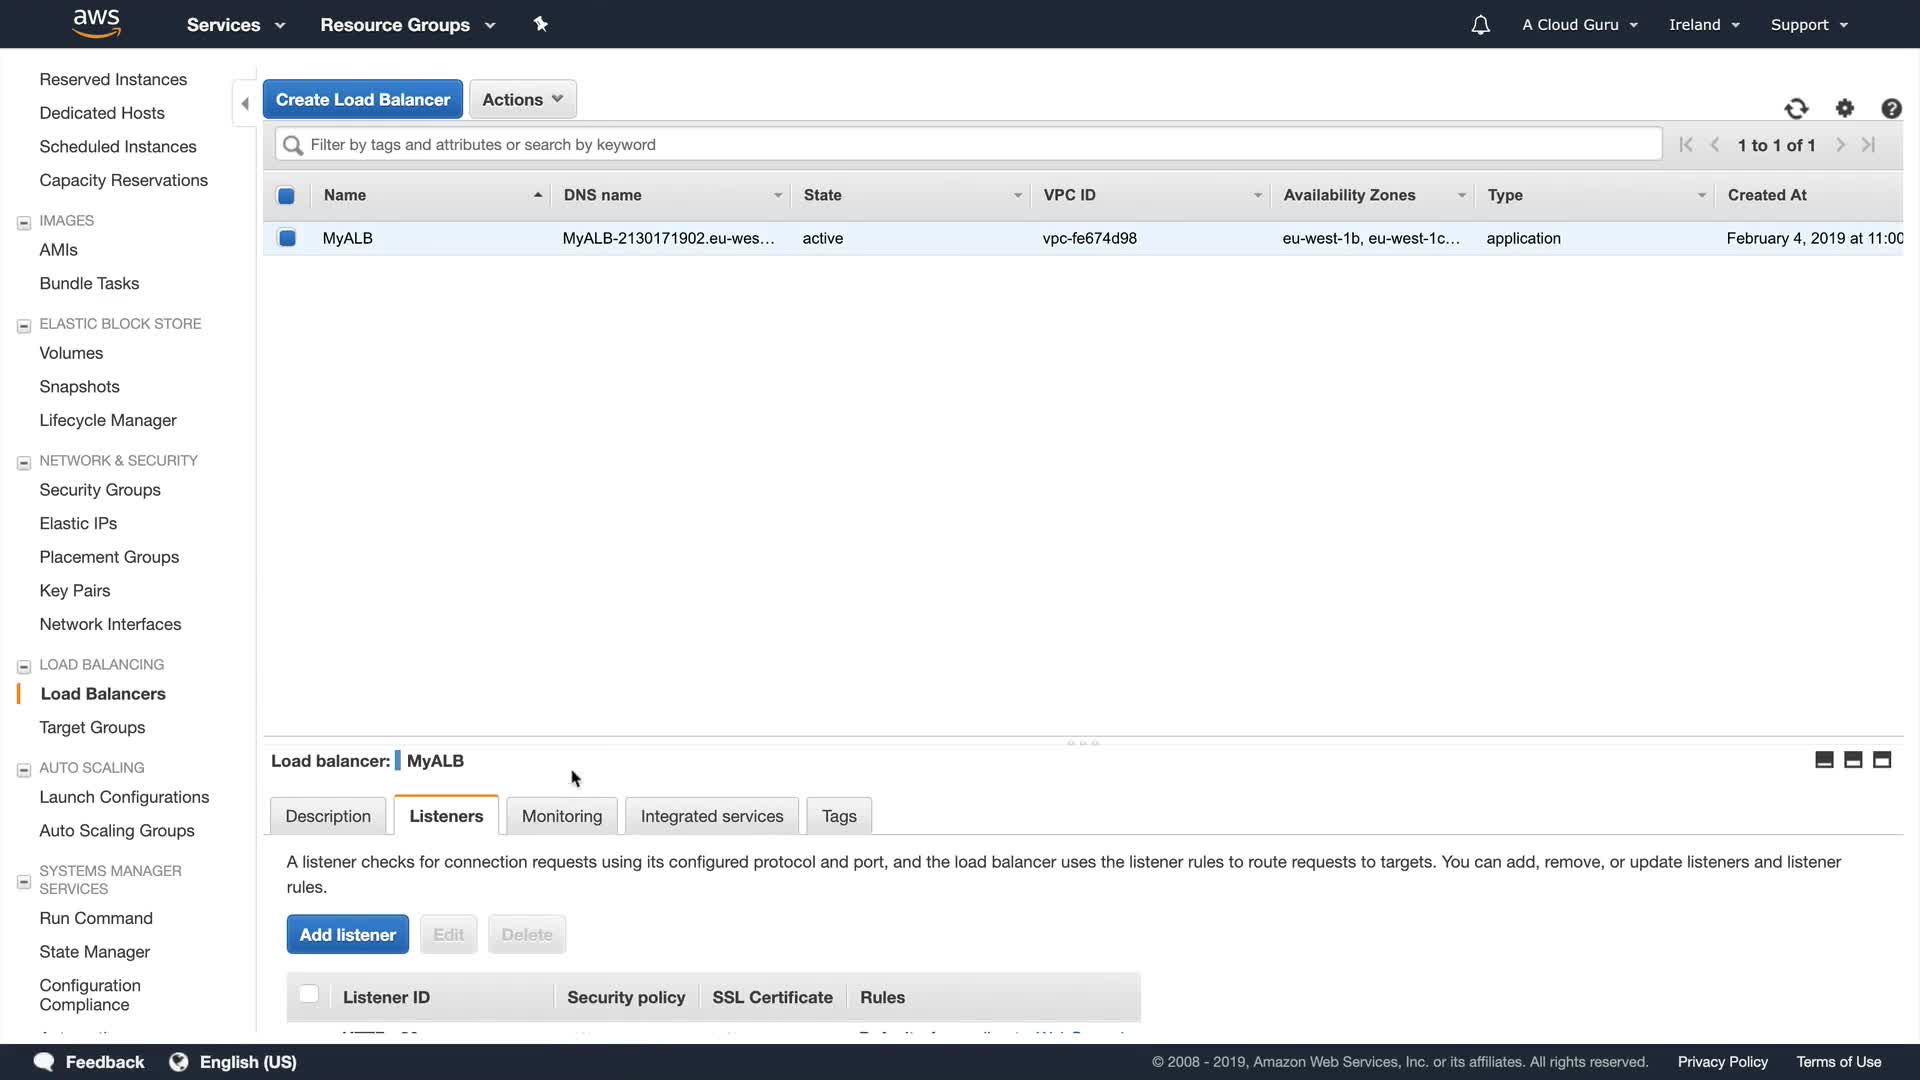Image resolution: width=1920 pixels, height=1080 pixels.
Task: Collapse the Load Balancing sidebar section
Action: point(24,666)
